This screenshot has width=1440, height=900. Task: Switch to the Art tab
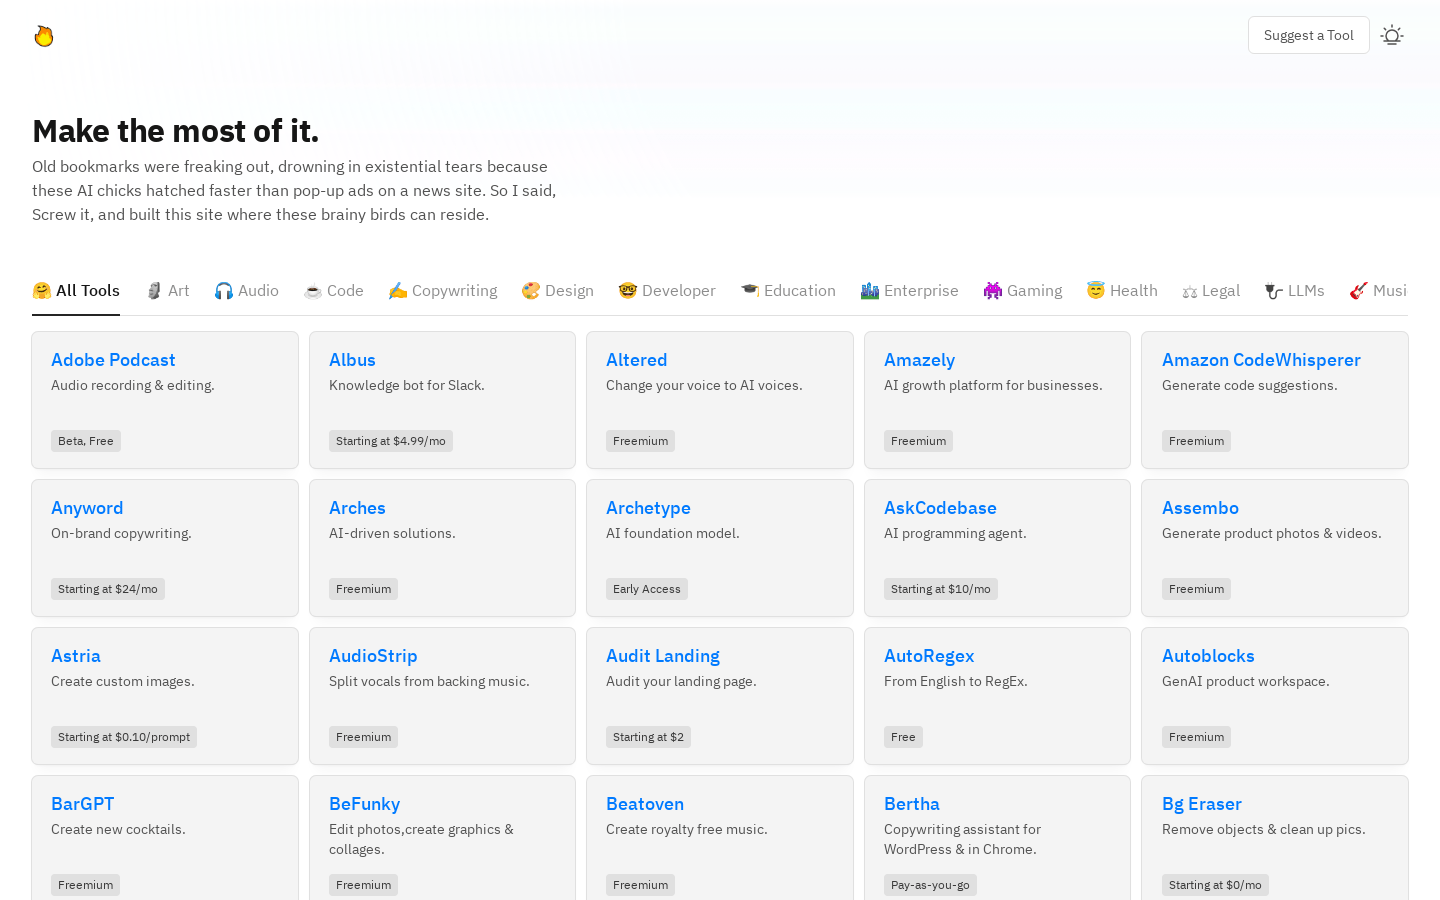167,291
